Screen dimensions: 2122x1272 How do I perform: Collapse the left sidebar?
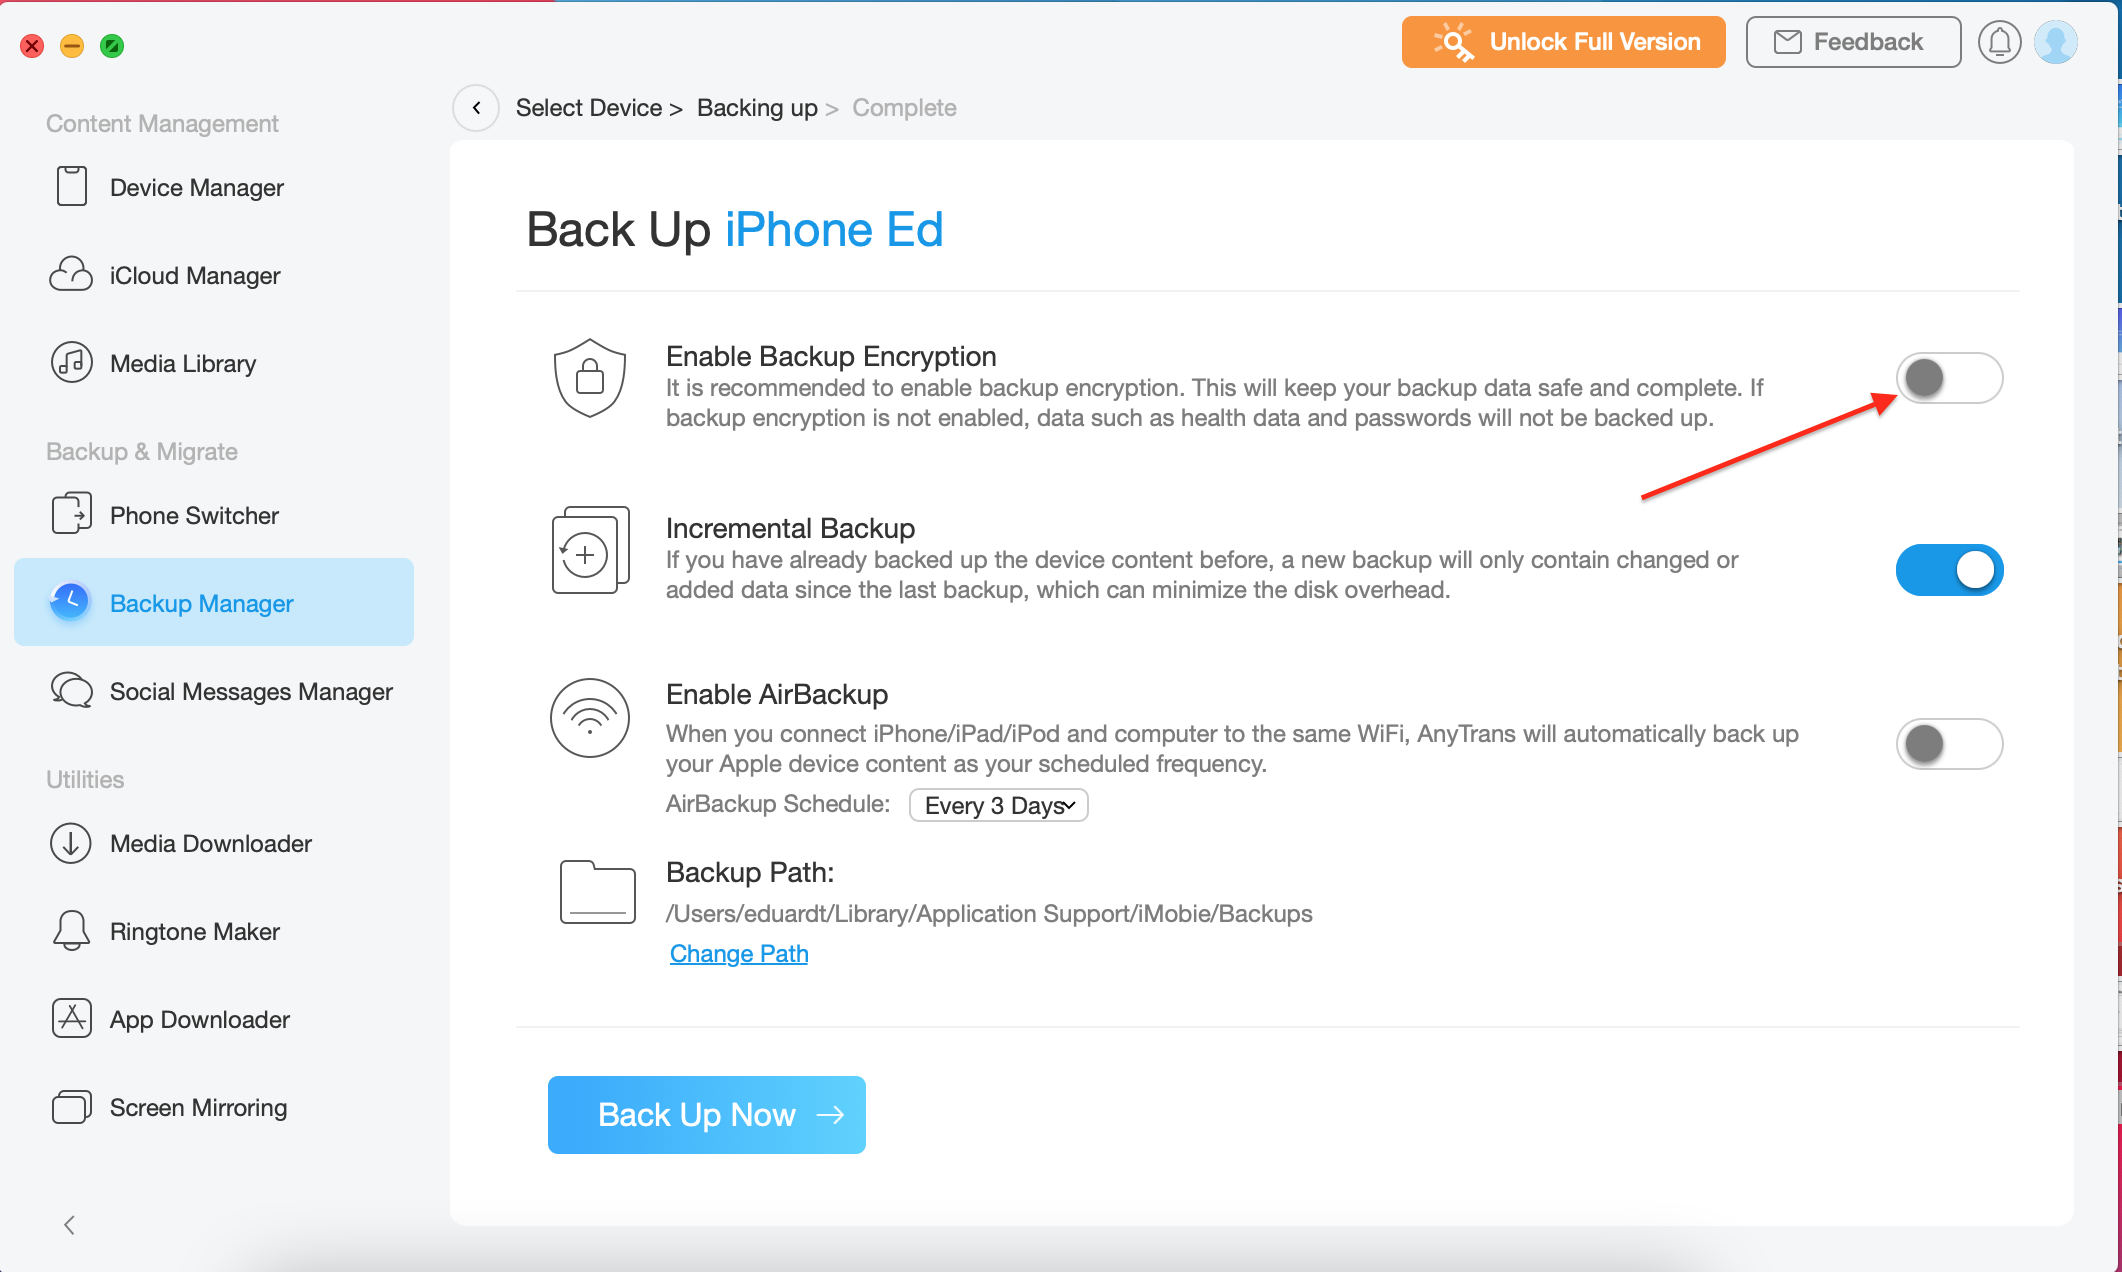pos(70,1224)
